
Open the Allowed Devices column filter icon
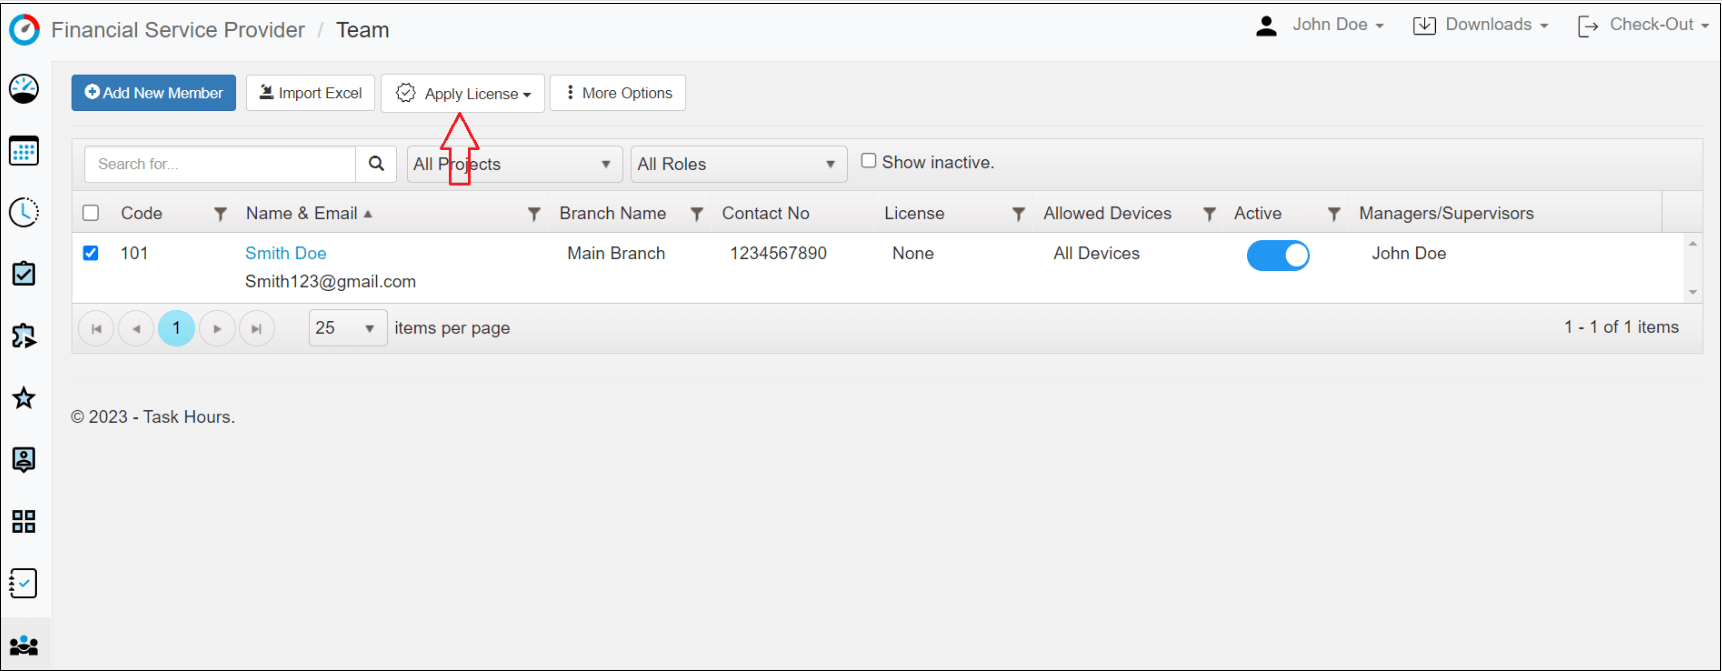1209,214
